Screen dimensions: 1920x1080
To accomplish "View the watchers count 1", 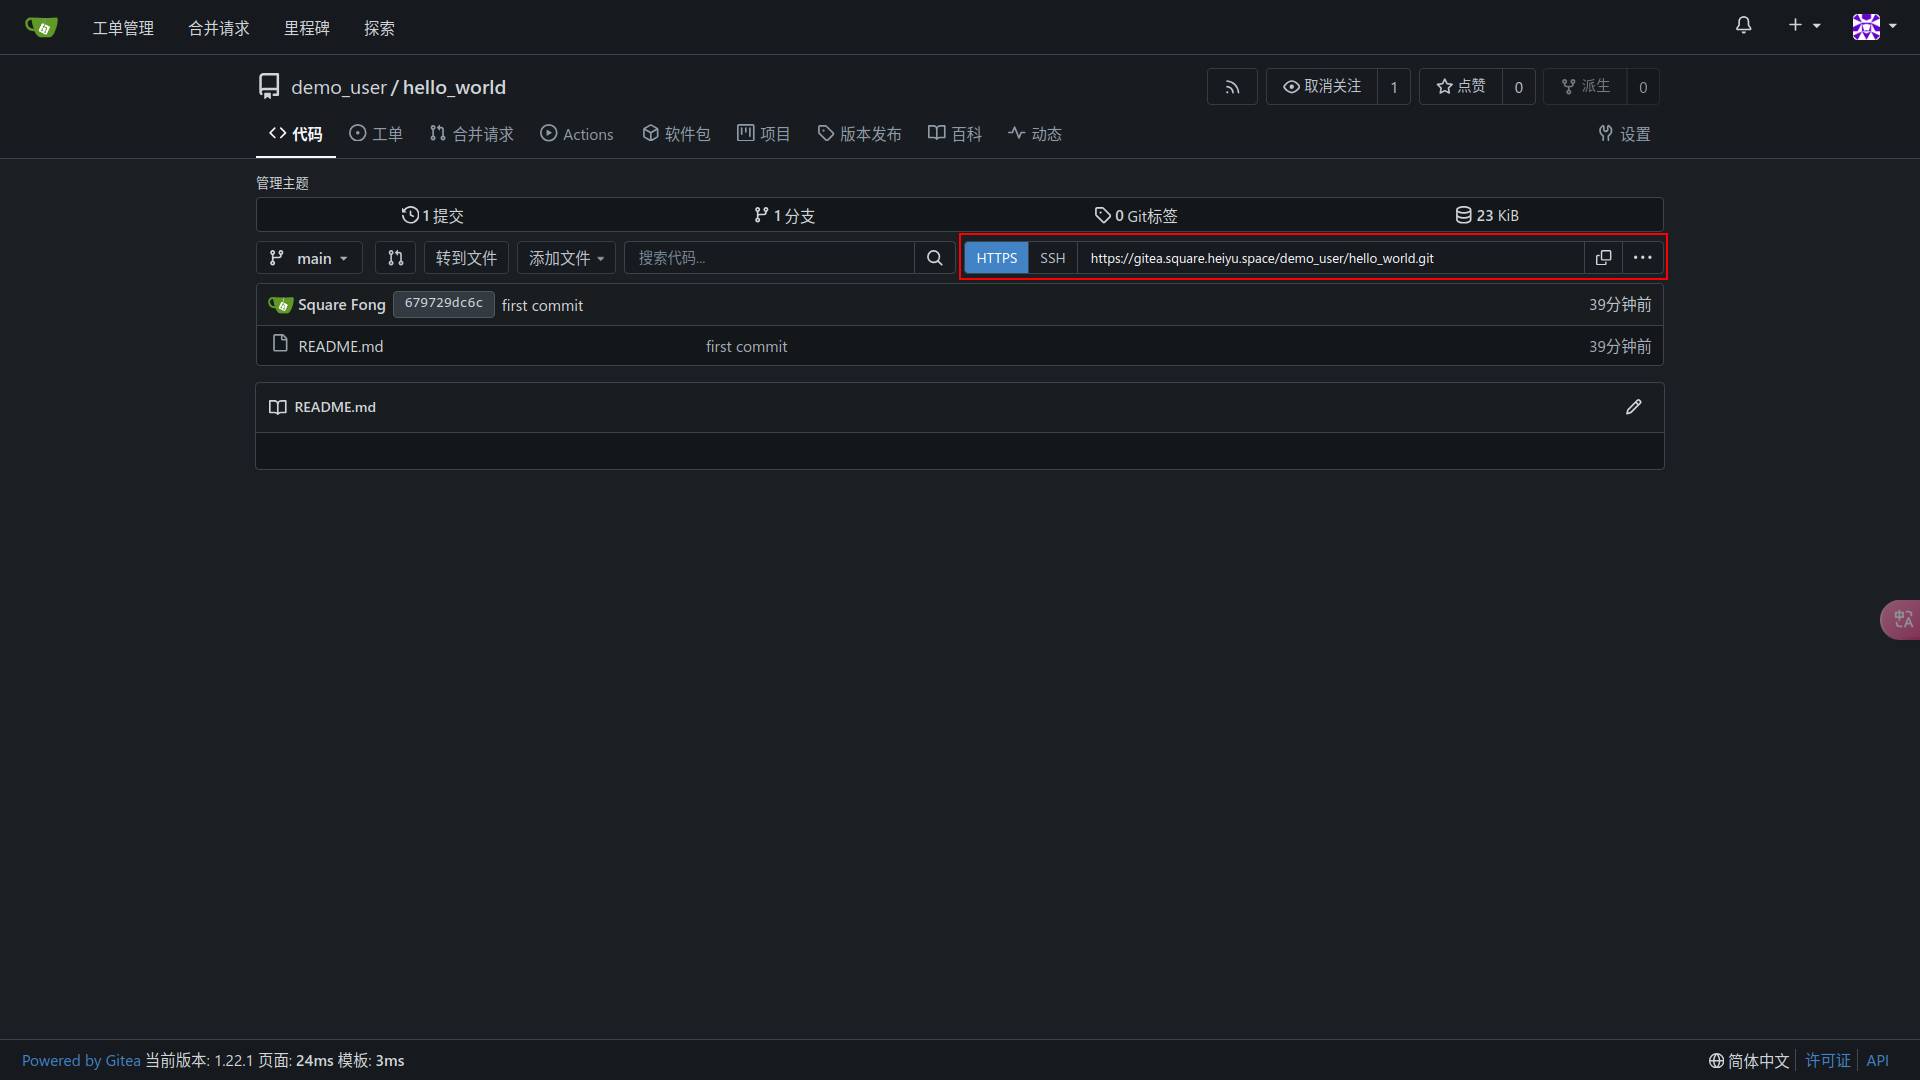I will pos(1394,87).
